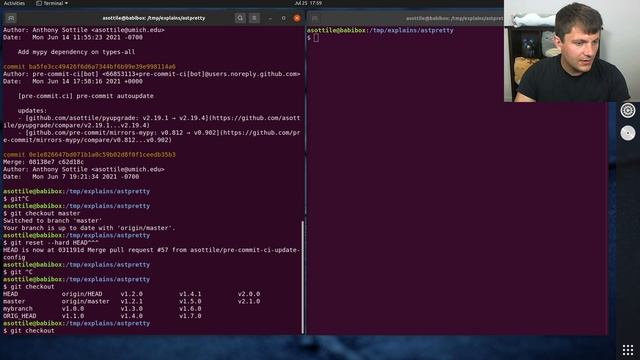Click 'v1.5.0' tag completion
The height and width of the screenshot is (360, 640).
click(190, 301)
